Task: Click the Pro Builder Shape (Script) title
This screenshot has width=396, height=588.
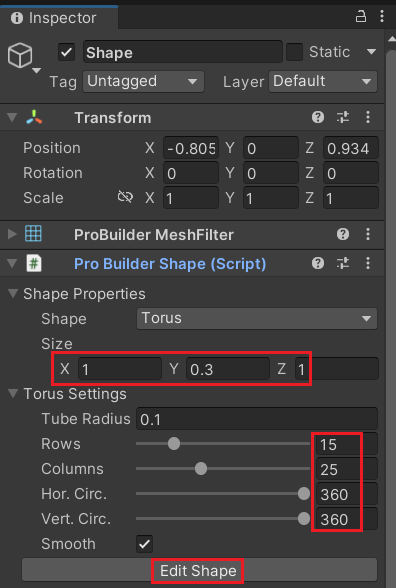Action: coord(170,264)
